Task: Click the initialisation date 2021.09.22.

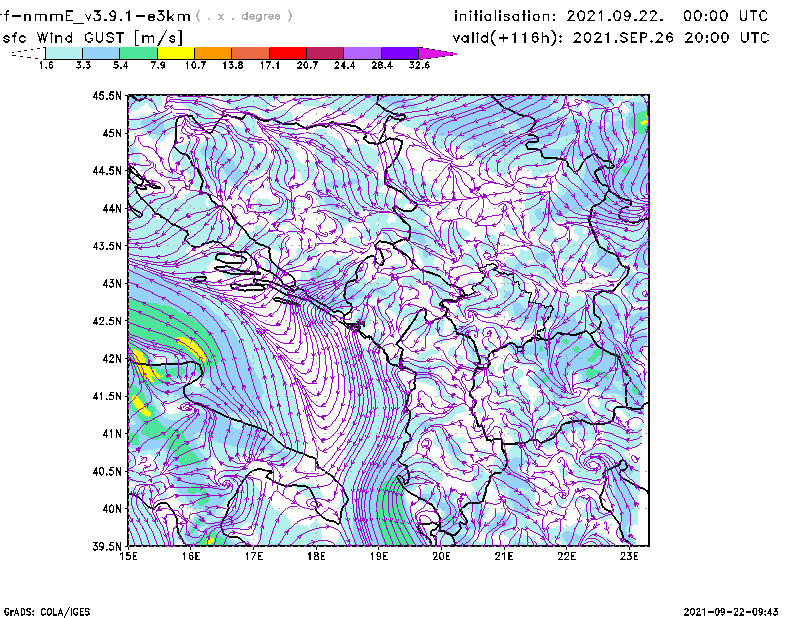Action: (615, 16)
